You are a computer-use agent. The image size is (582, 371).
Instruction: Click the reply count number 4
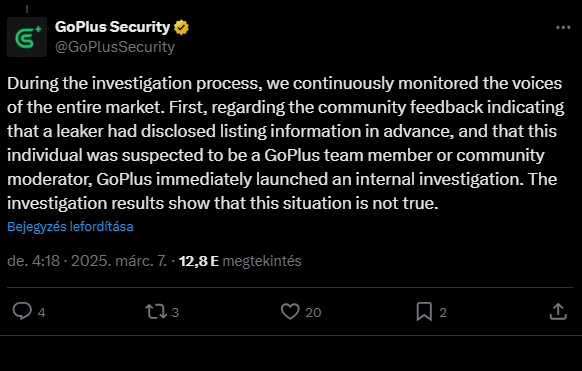tap(42, 313)
